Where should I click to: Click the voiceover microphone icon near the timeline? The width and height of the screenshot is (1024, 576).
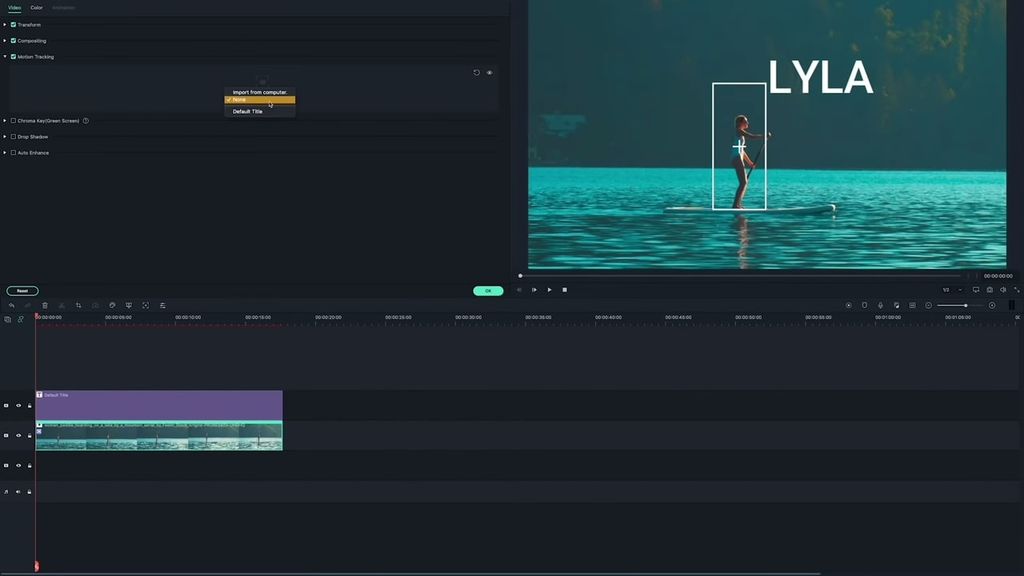[879, 305]
